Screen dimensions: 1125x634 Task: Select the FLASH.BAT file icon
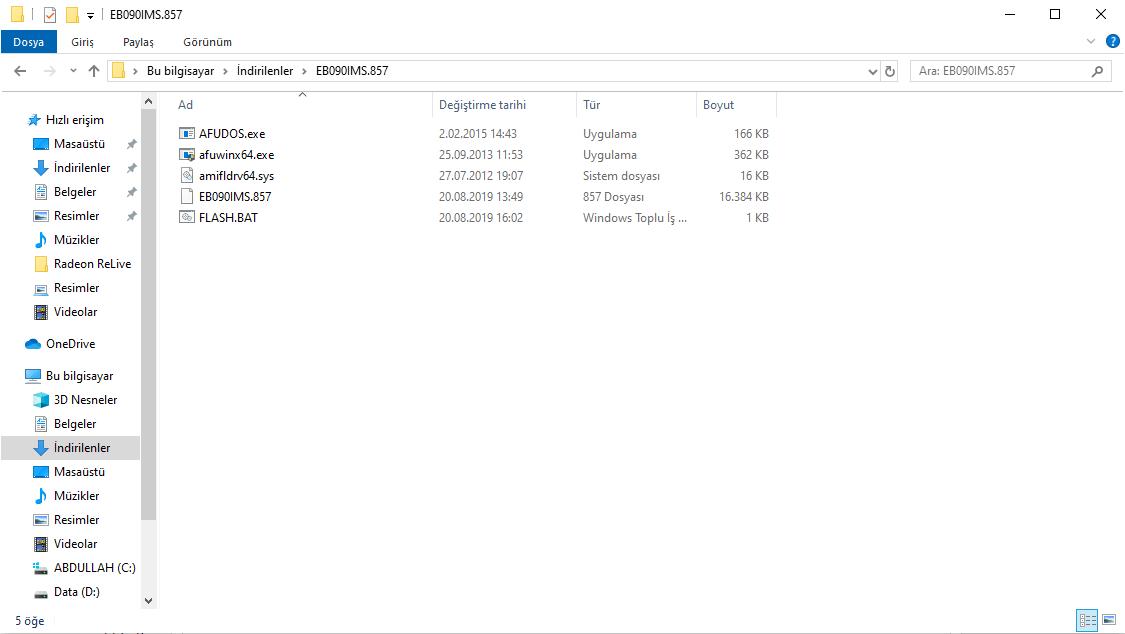pyautogui.click(x=187, y=217)
